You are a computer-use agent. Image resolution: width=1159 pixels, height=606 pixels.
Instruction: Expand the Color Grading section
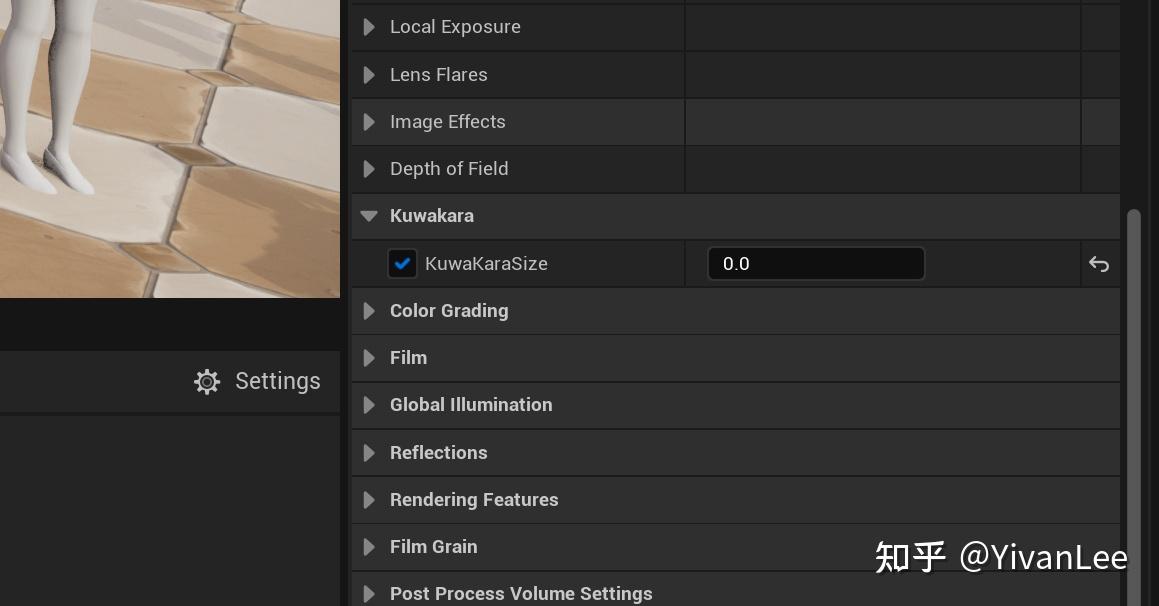click(x=369, y=310)
